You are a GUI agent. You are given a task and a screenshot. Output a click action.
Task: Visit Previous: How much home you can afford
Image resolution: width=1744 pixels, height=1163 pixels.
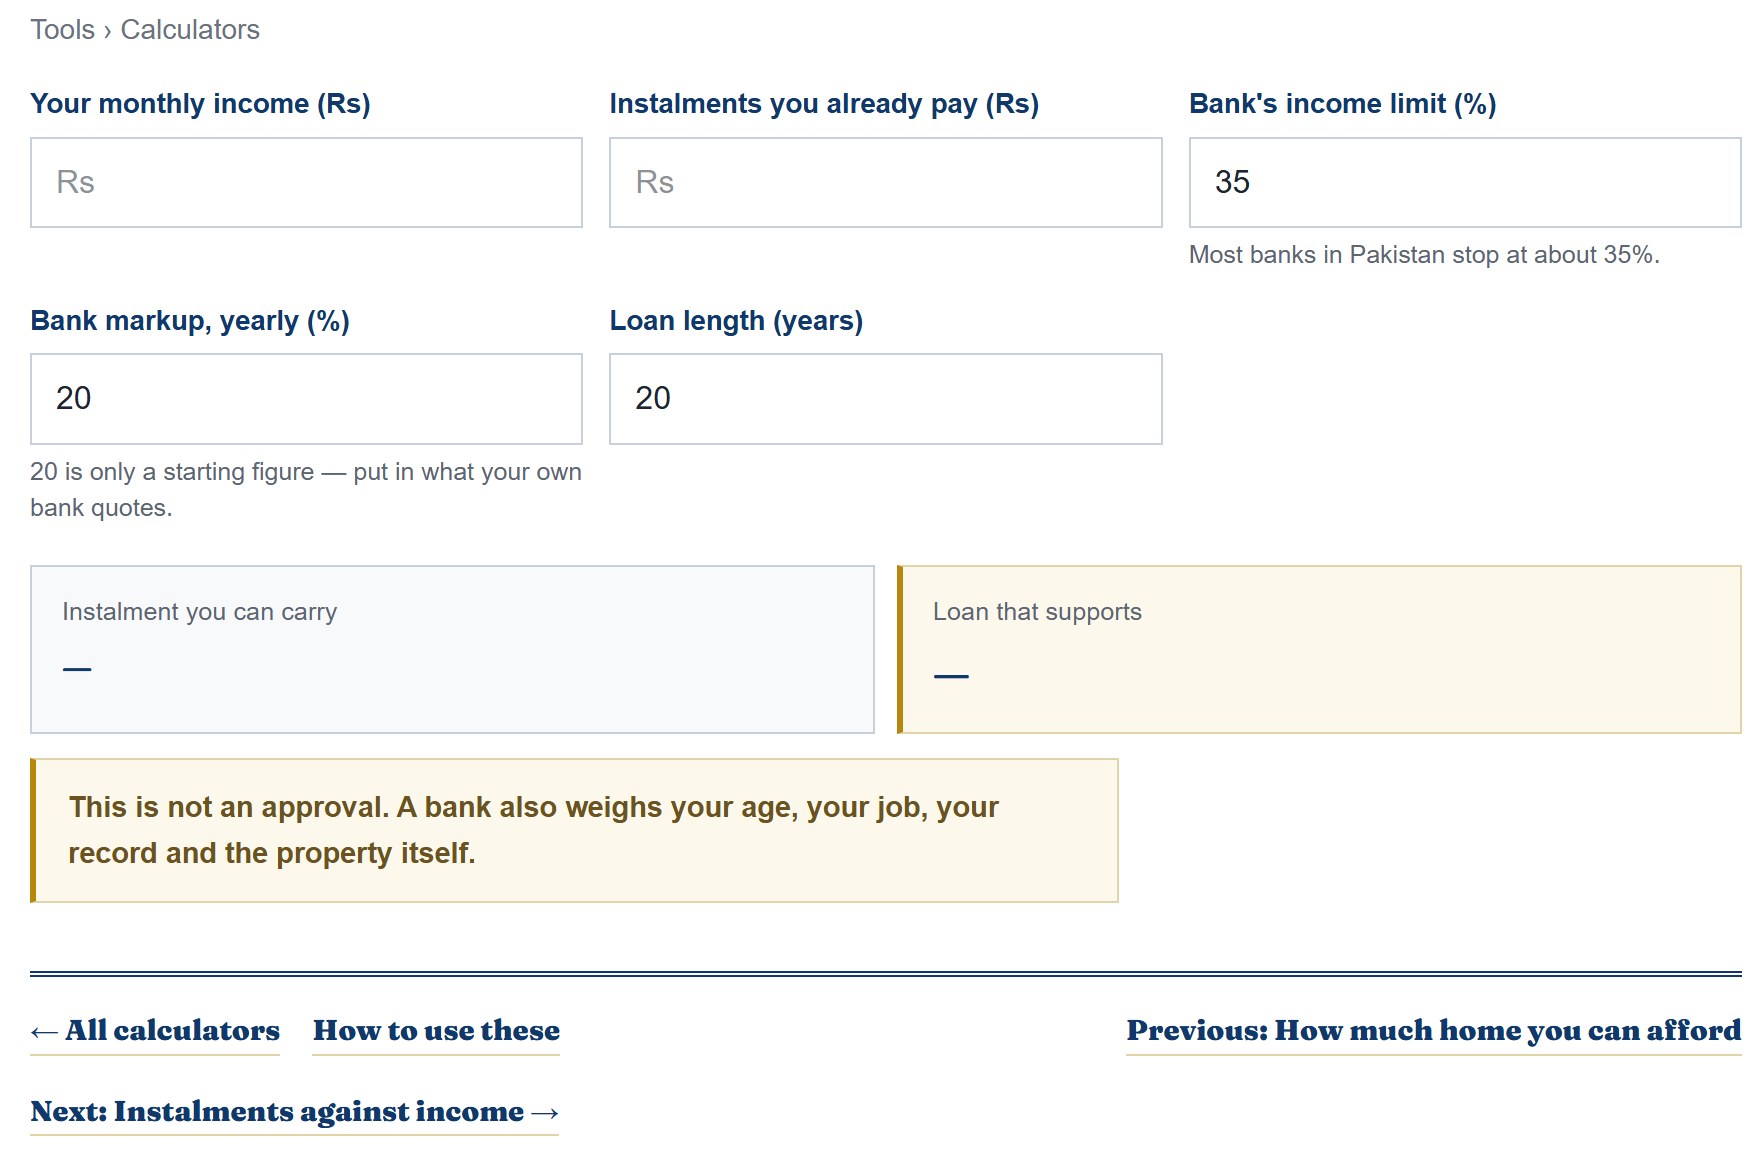click(1434, 1031)
